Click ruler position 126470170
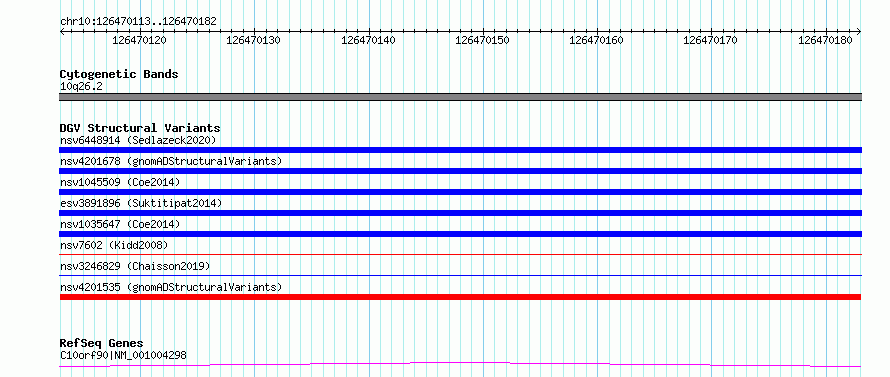 (x=711, y=40)
